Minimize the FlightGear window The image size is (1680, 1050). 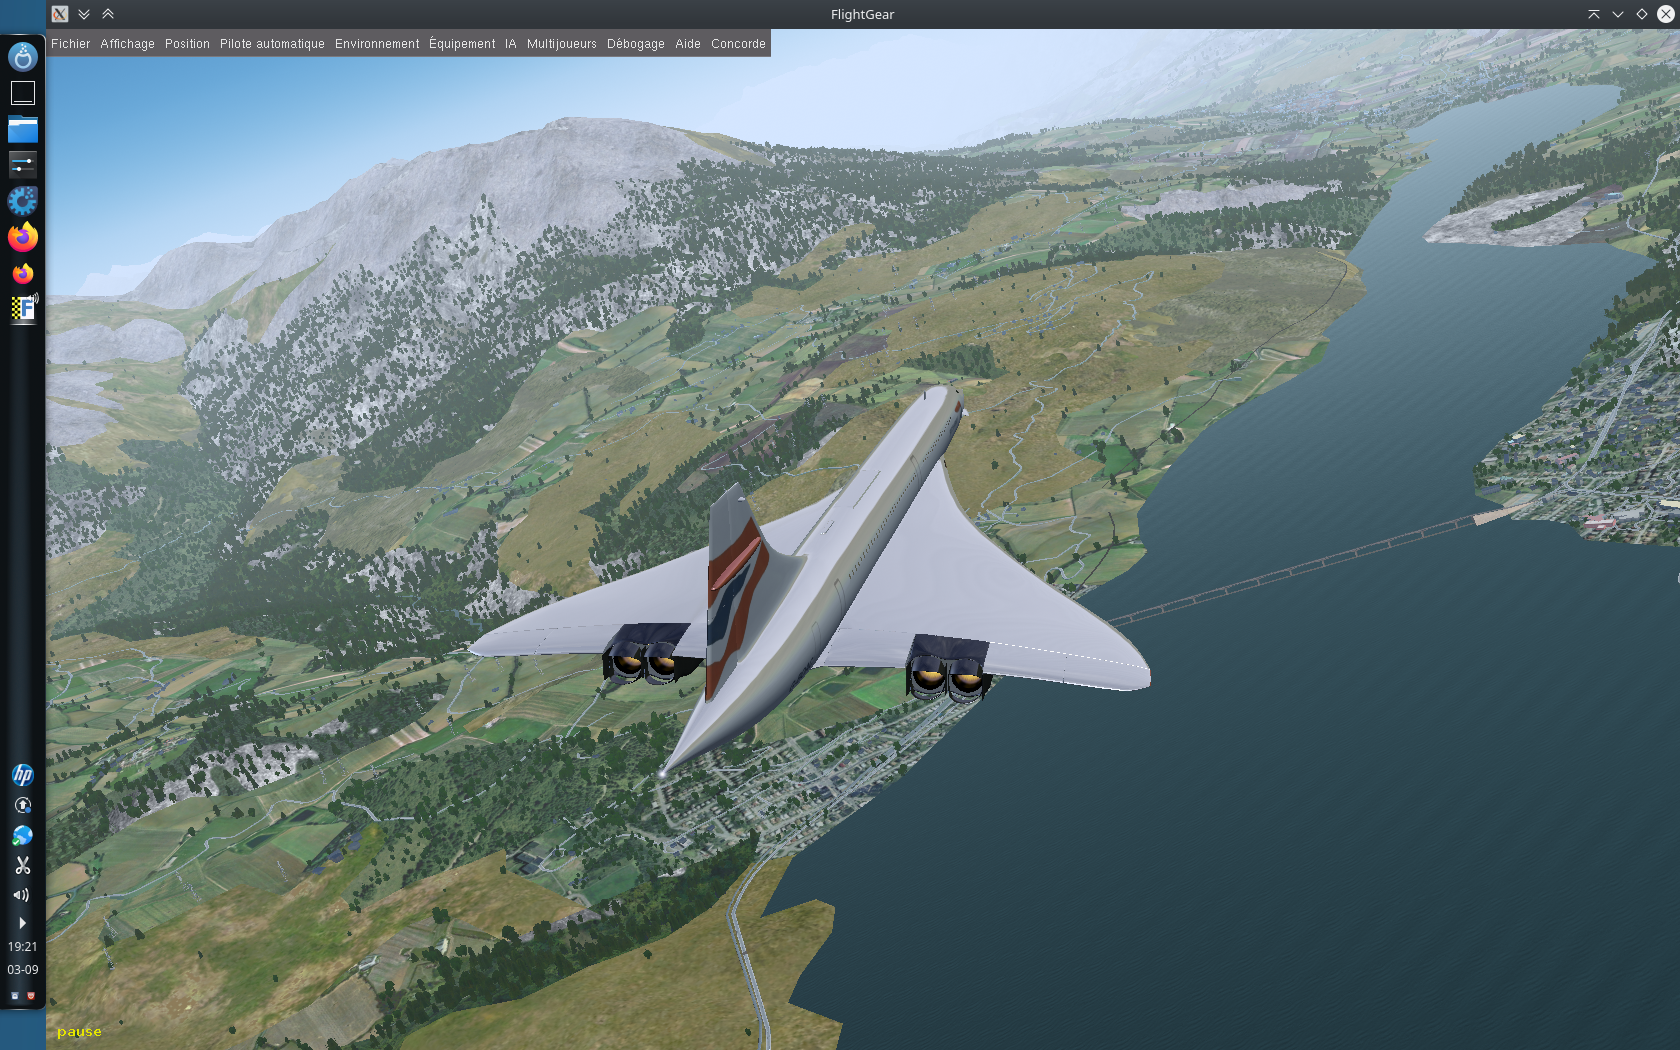click(x=1618, y=14)
